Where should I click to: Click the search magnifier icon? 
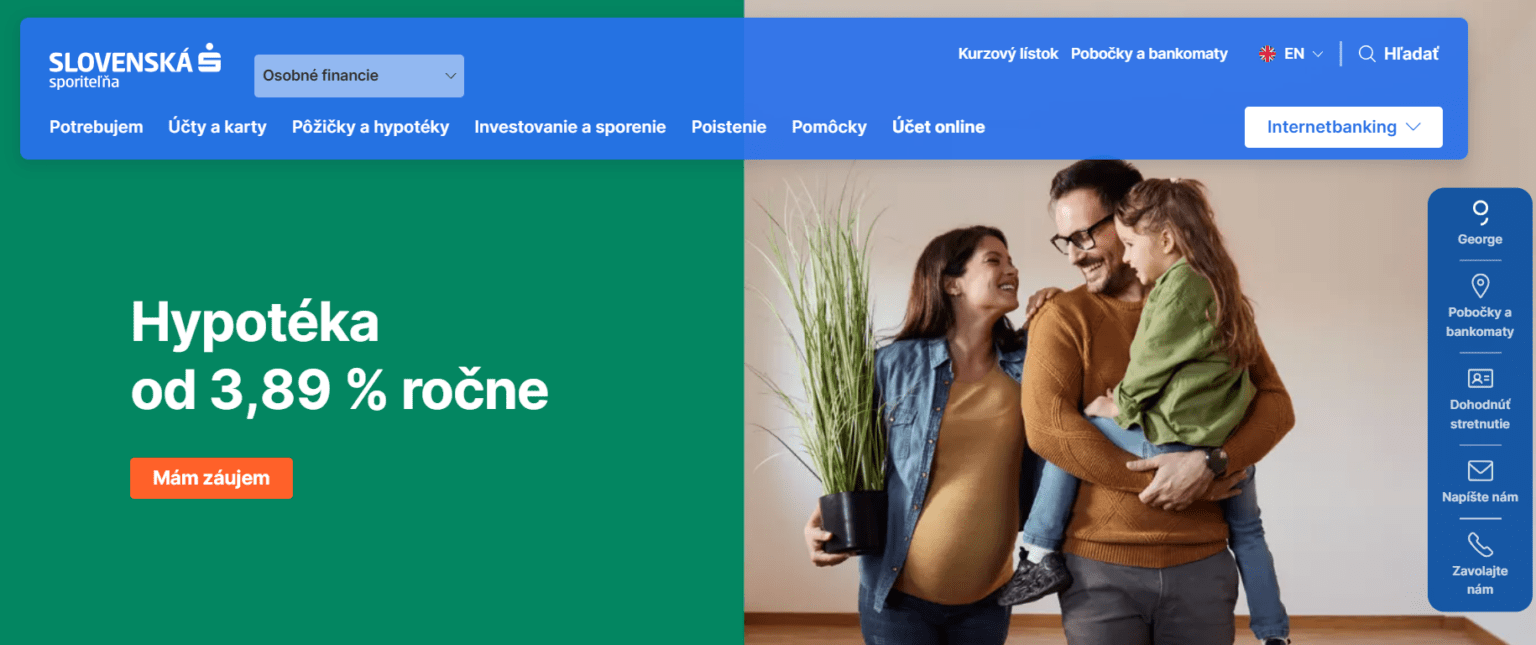[x=1366, y=54]
